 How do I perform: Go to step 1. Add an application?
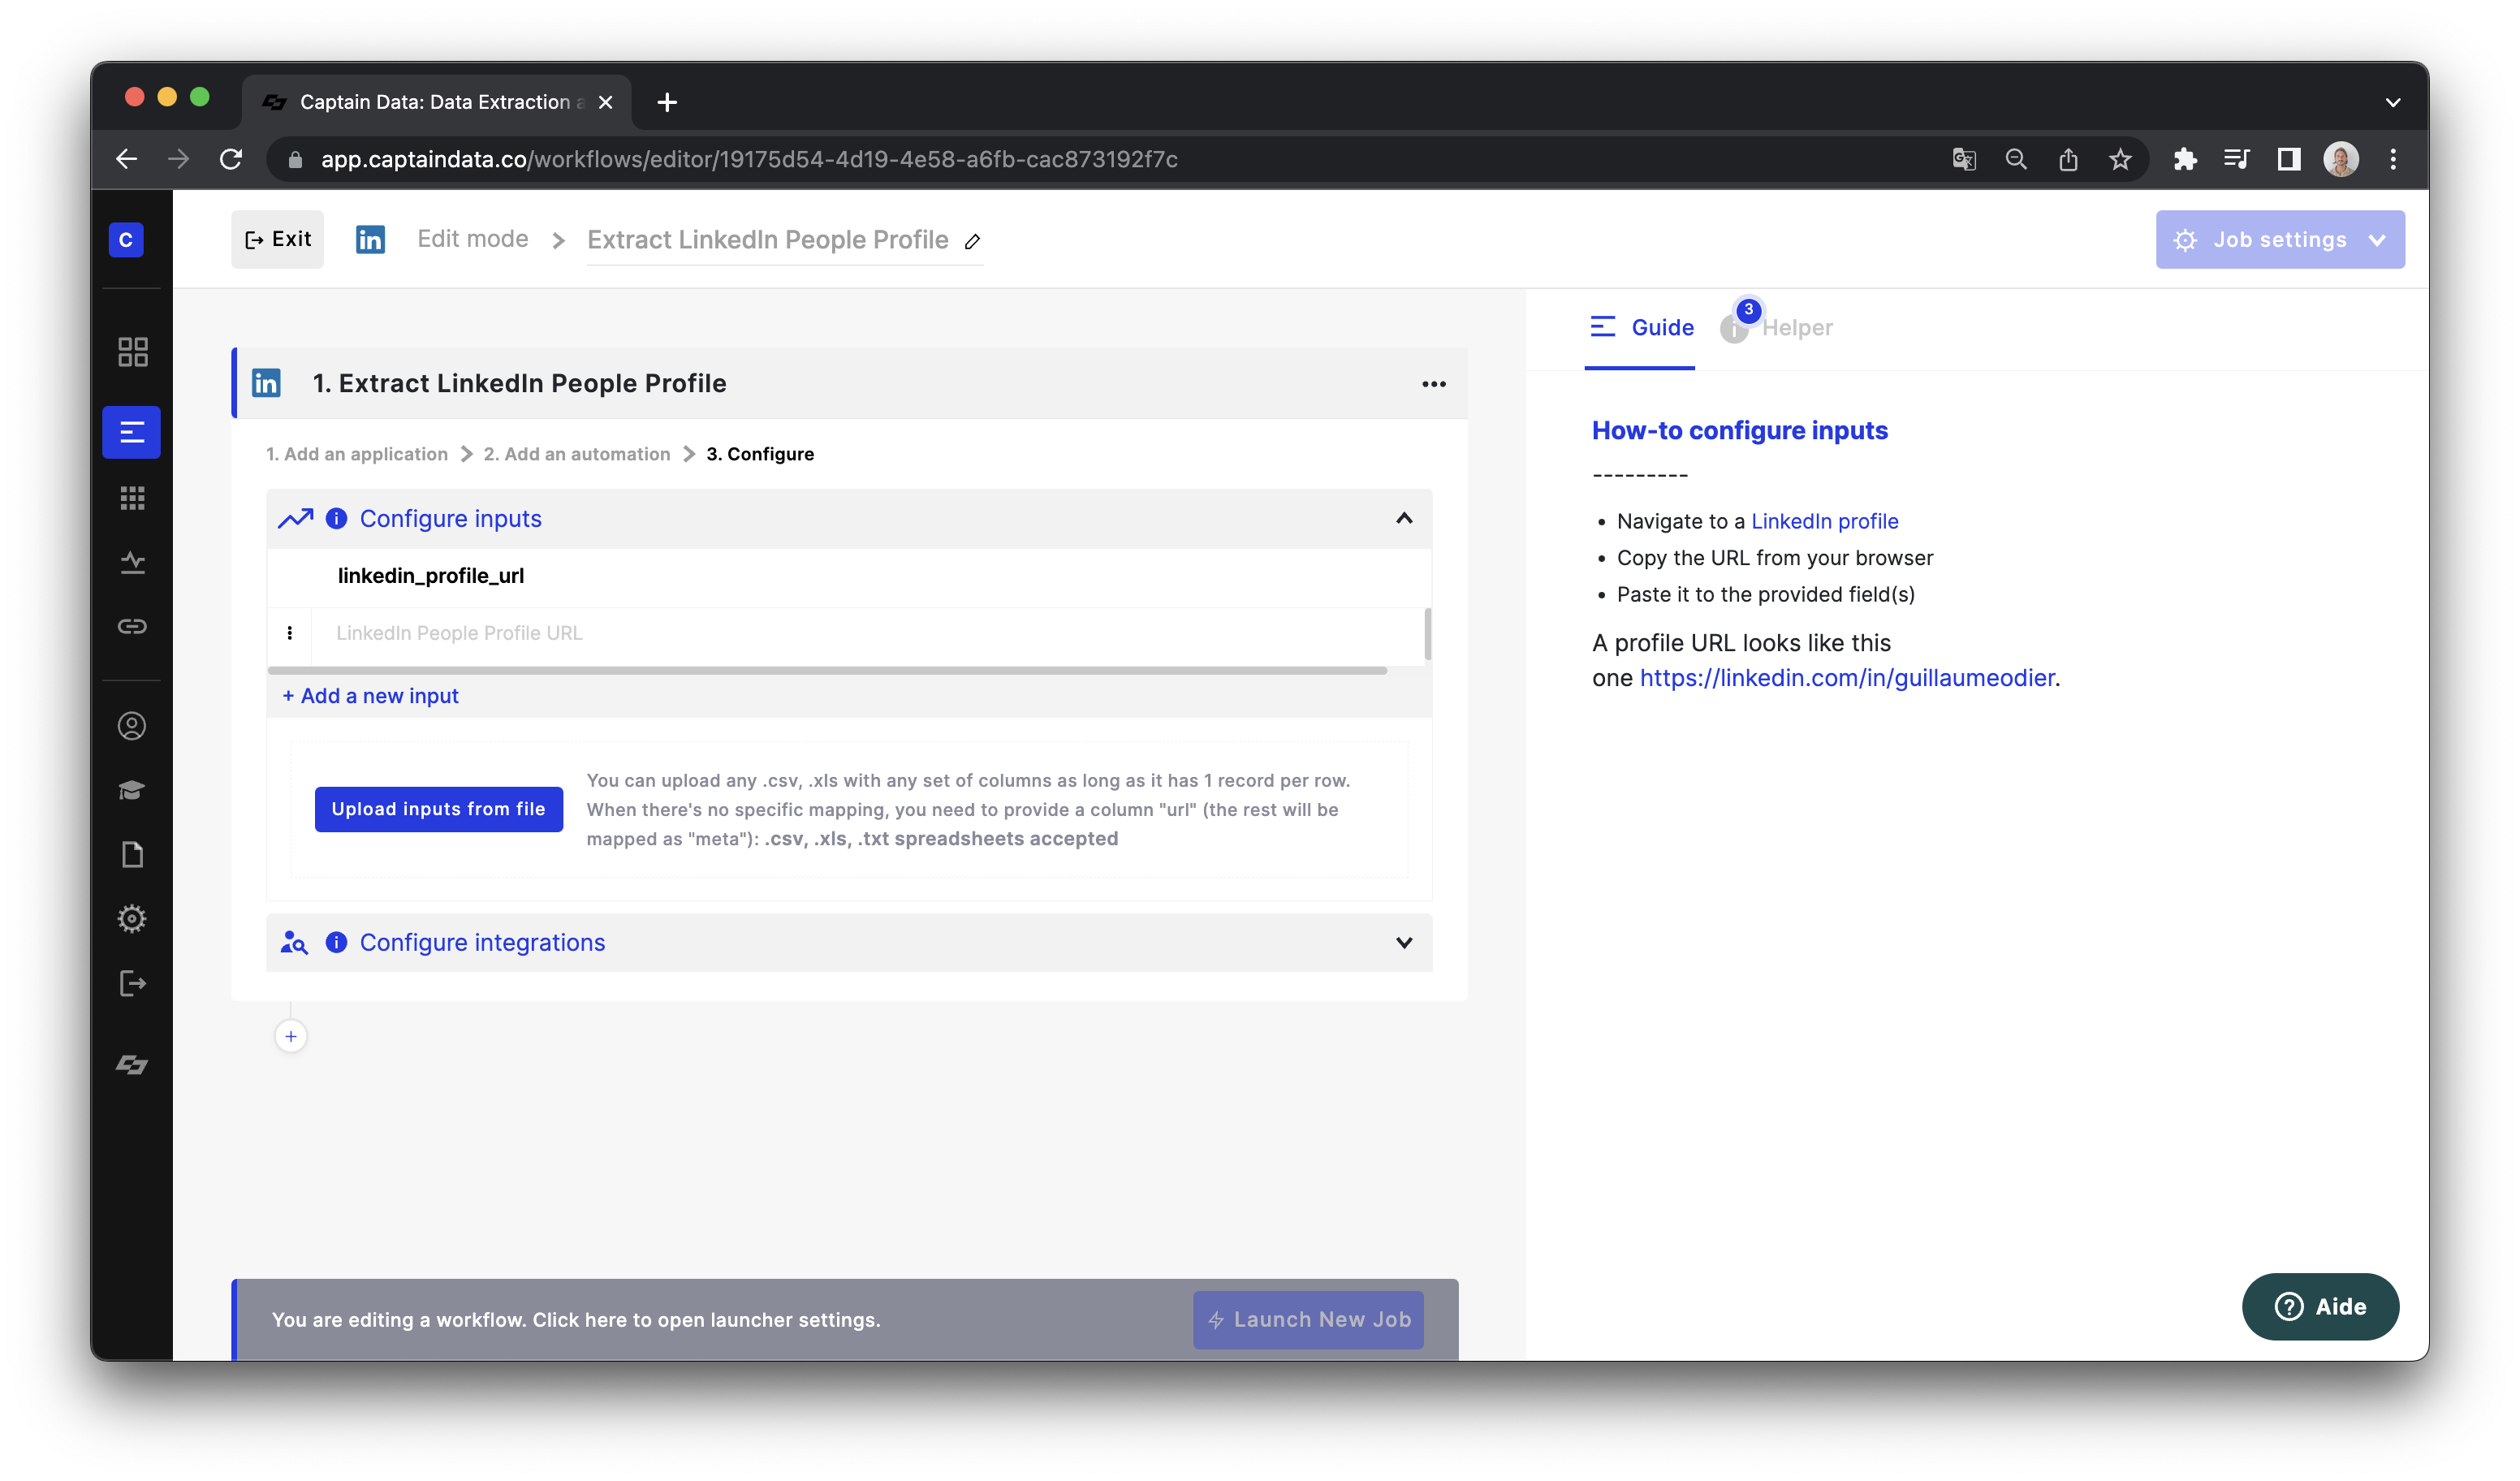point(357,454)
